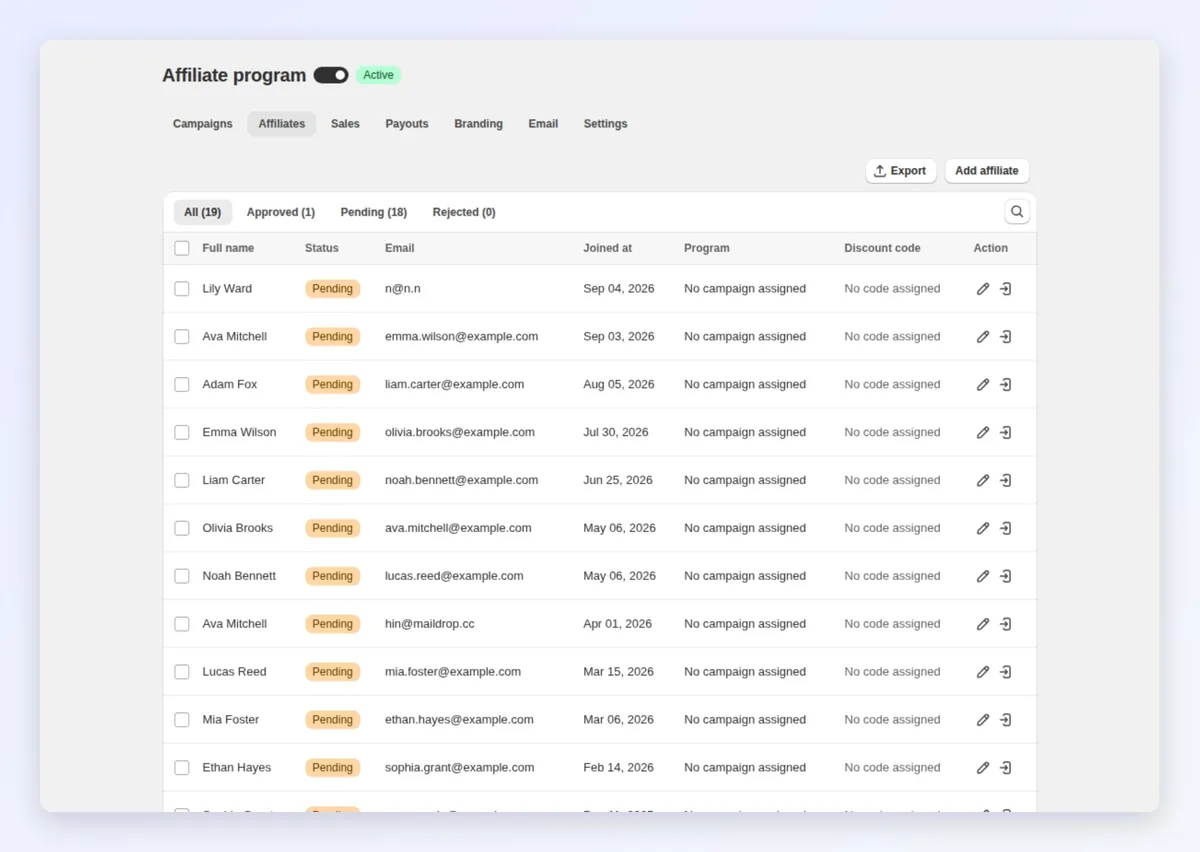Click login-arrow icon for Liam Carter

[x=1006, y=481]
